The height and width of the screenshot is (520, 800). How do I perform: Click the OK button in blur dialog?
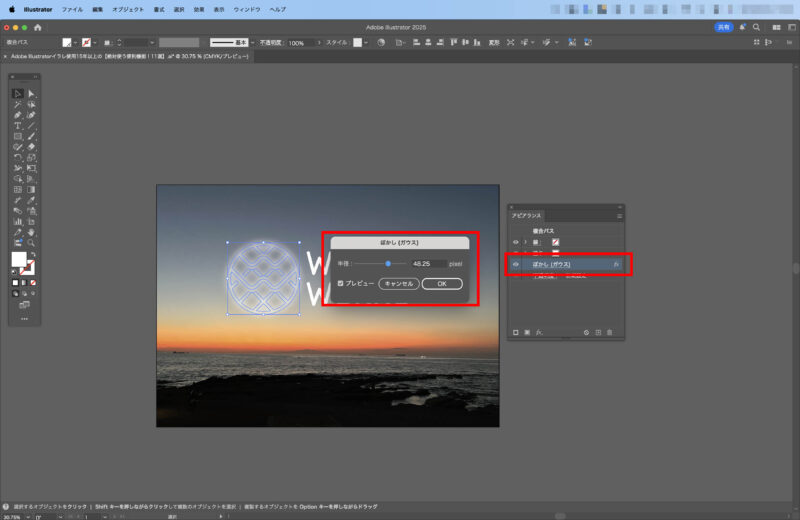pyautogui.click(x=441, y=283)
